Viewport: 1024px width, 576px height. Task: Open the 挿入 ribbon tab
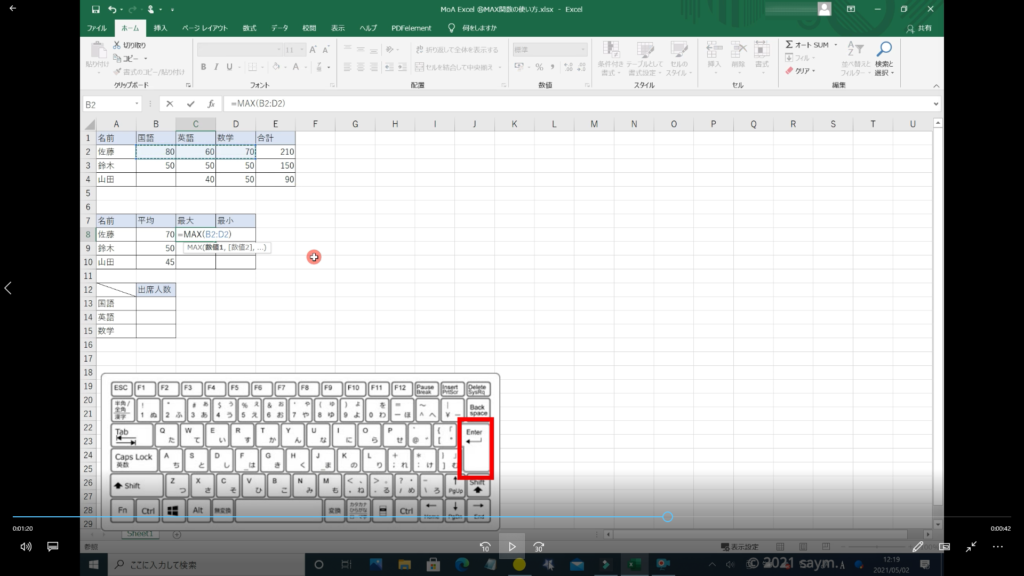tap(160, 28)
